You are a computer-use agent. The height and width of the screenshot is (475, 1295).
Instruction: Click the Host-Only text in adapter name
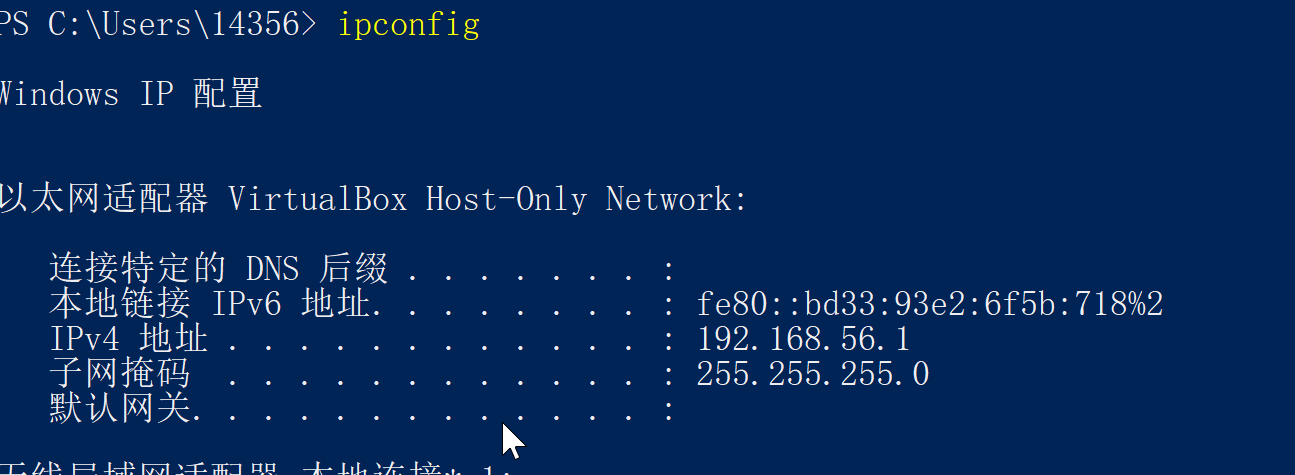point(506,199)
